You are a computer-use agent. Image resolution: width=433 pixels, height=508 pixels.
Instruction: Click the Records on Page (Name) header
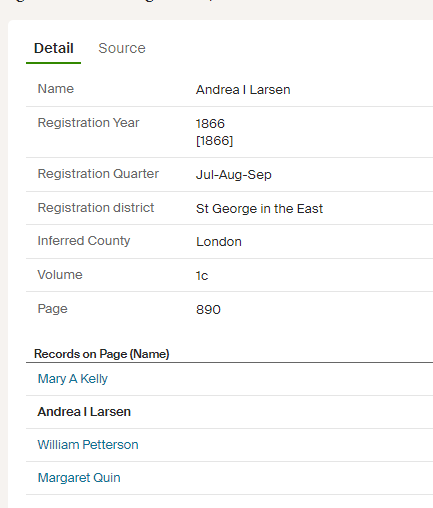102,354
